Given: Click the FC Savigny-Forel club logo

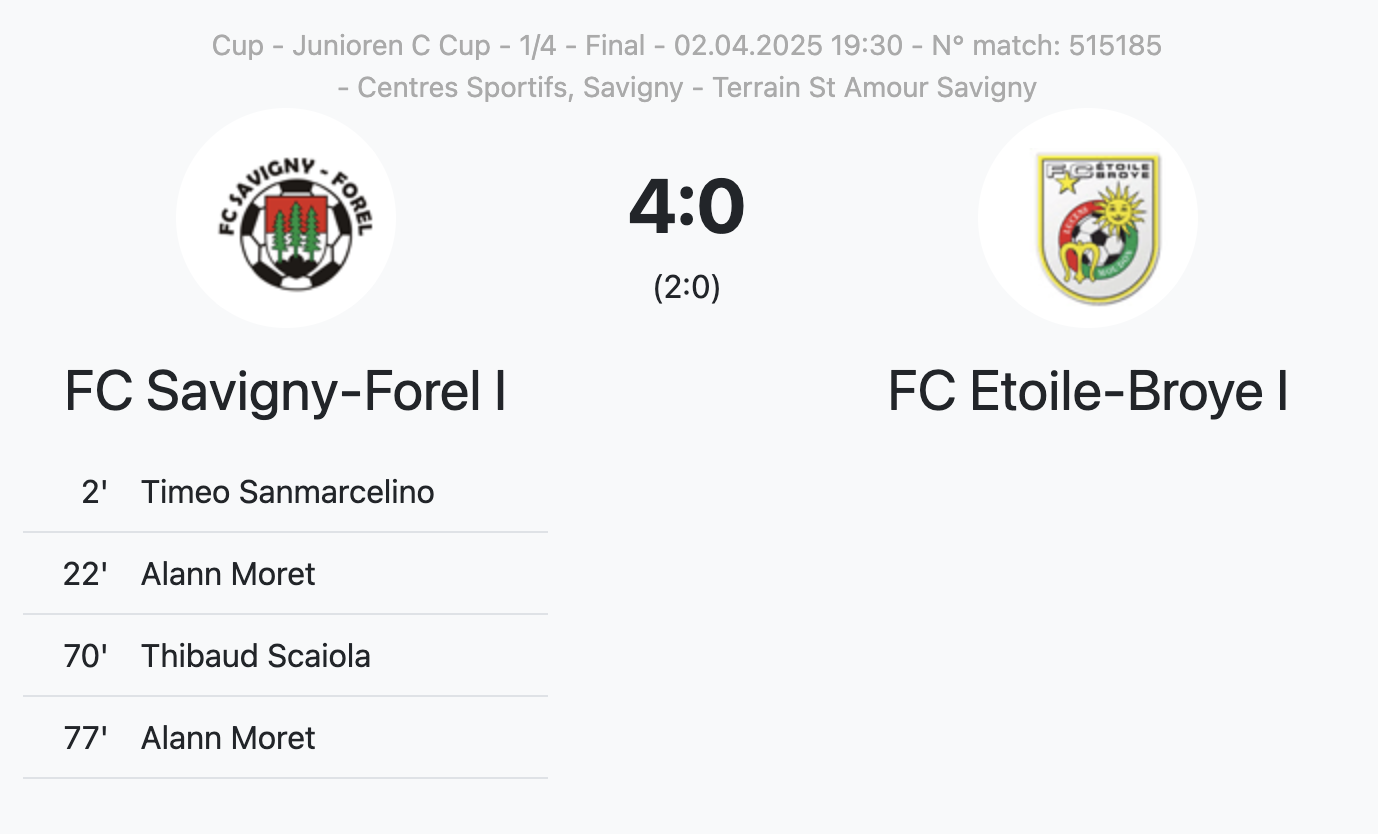Looking at the screenshot, I should (x=286, y=218).
